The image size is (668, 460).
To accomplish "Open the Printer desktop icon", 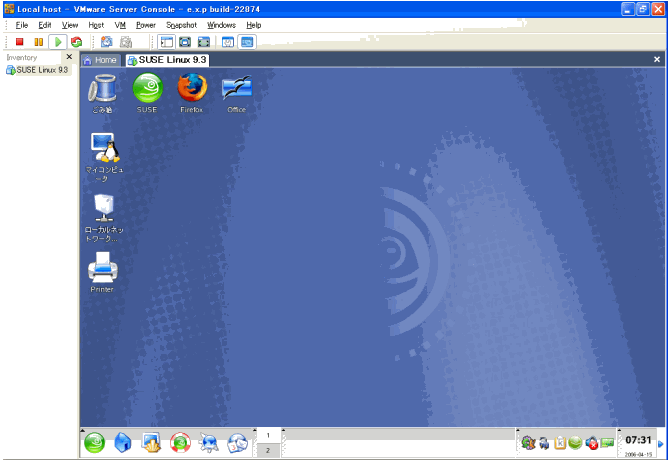I will click(103, 268).
